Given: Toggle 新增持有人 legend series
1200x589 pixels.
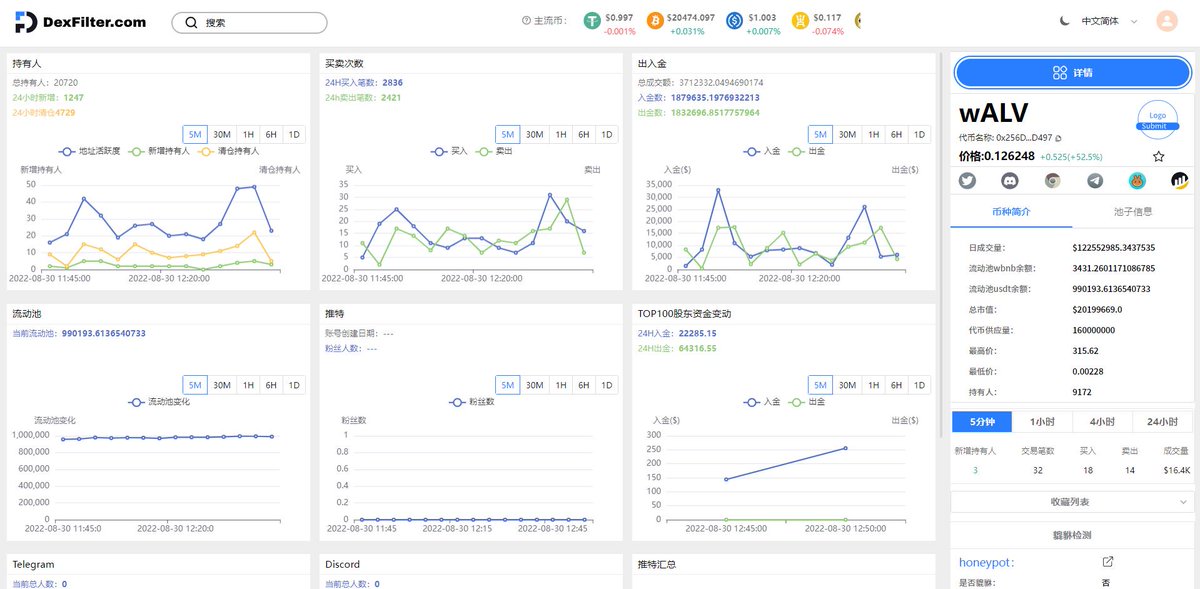Looking at the screenshot, I should point(160,151).
